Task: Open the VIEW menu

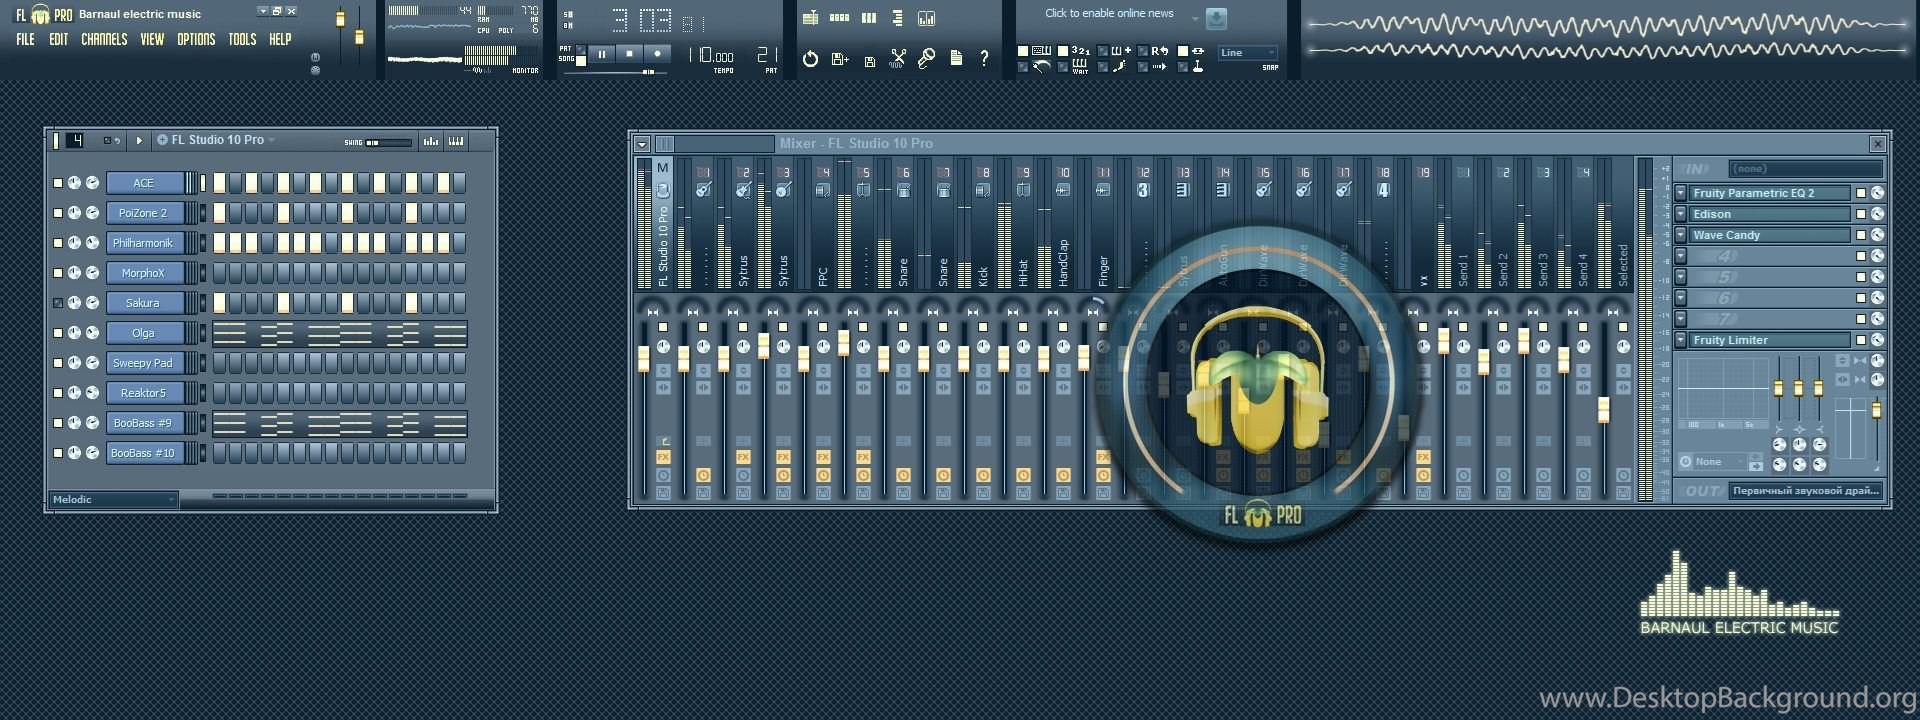Action: (x=152, y=40)
